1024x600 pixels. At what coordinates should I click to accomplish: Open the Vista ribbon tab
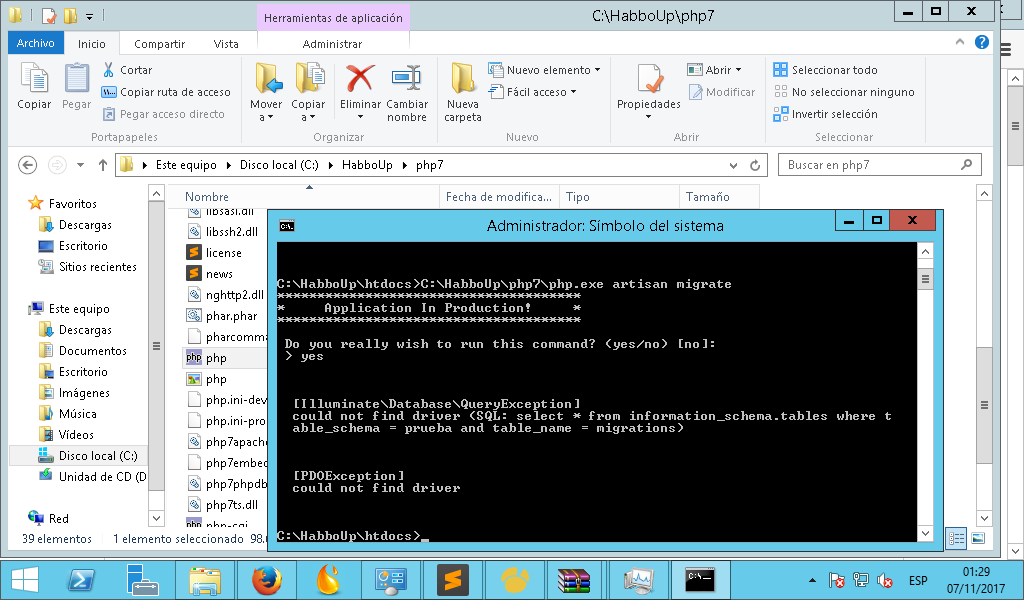coord(227,43)
